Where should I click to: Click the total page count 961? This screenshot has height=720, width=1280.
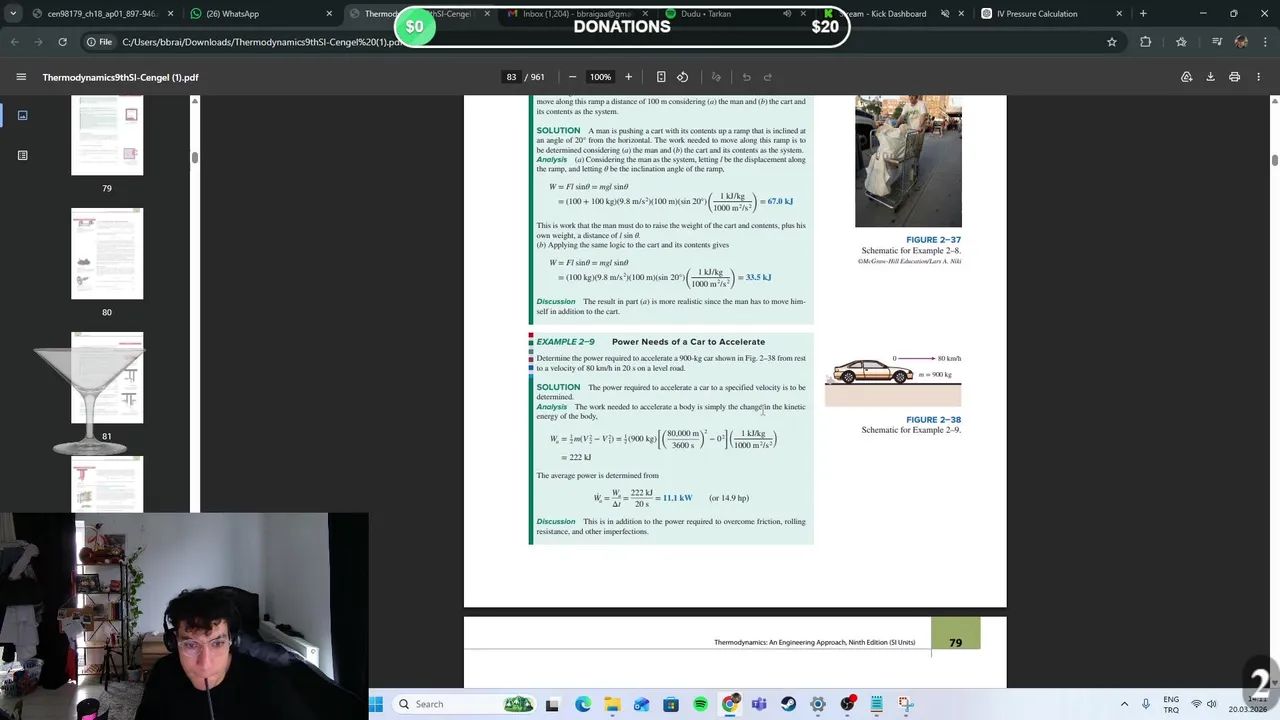click(537, 77)
